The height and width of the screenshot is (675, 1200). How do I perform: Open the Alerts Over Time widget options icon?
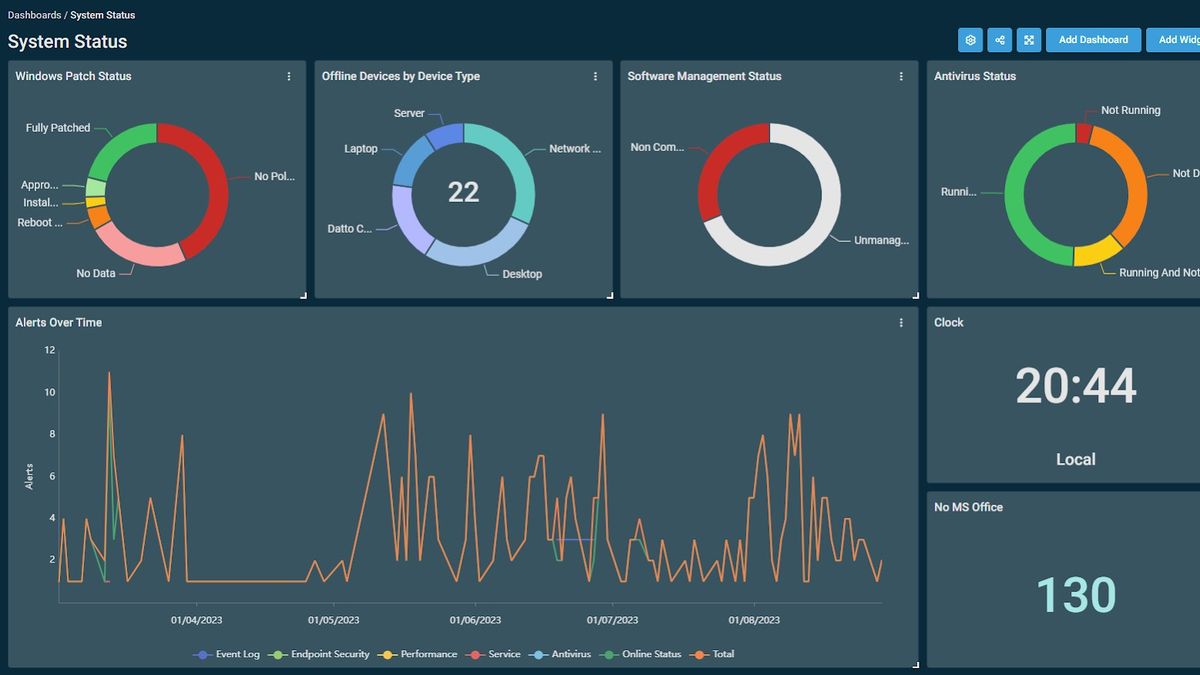tap(901, 322)
